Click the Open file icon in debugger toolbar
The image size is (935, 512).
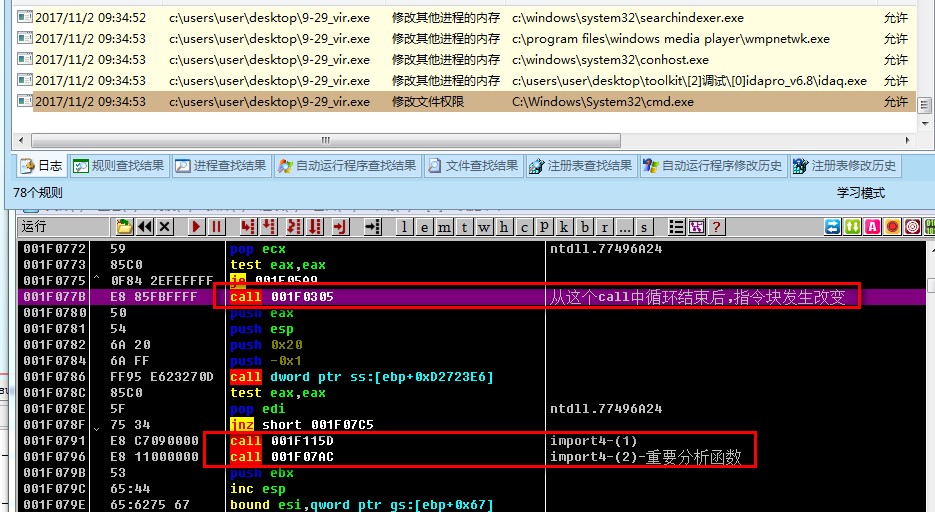click(124, 227)
